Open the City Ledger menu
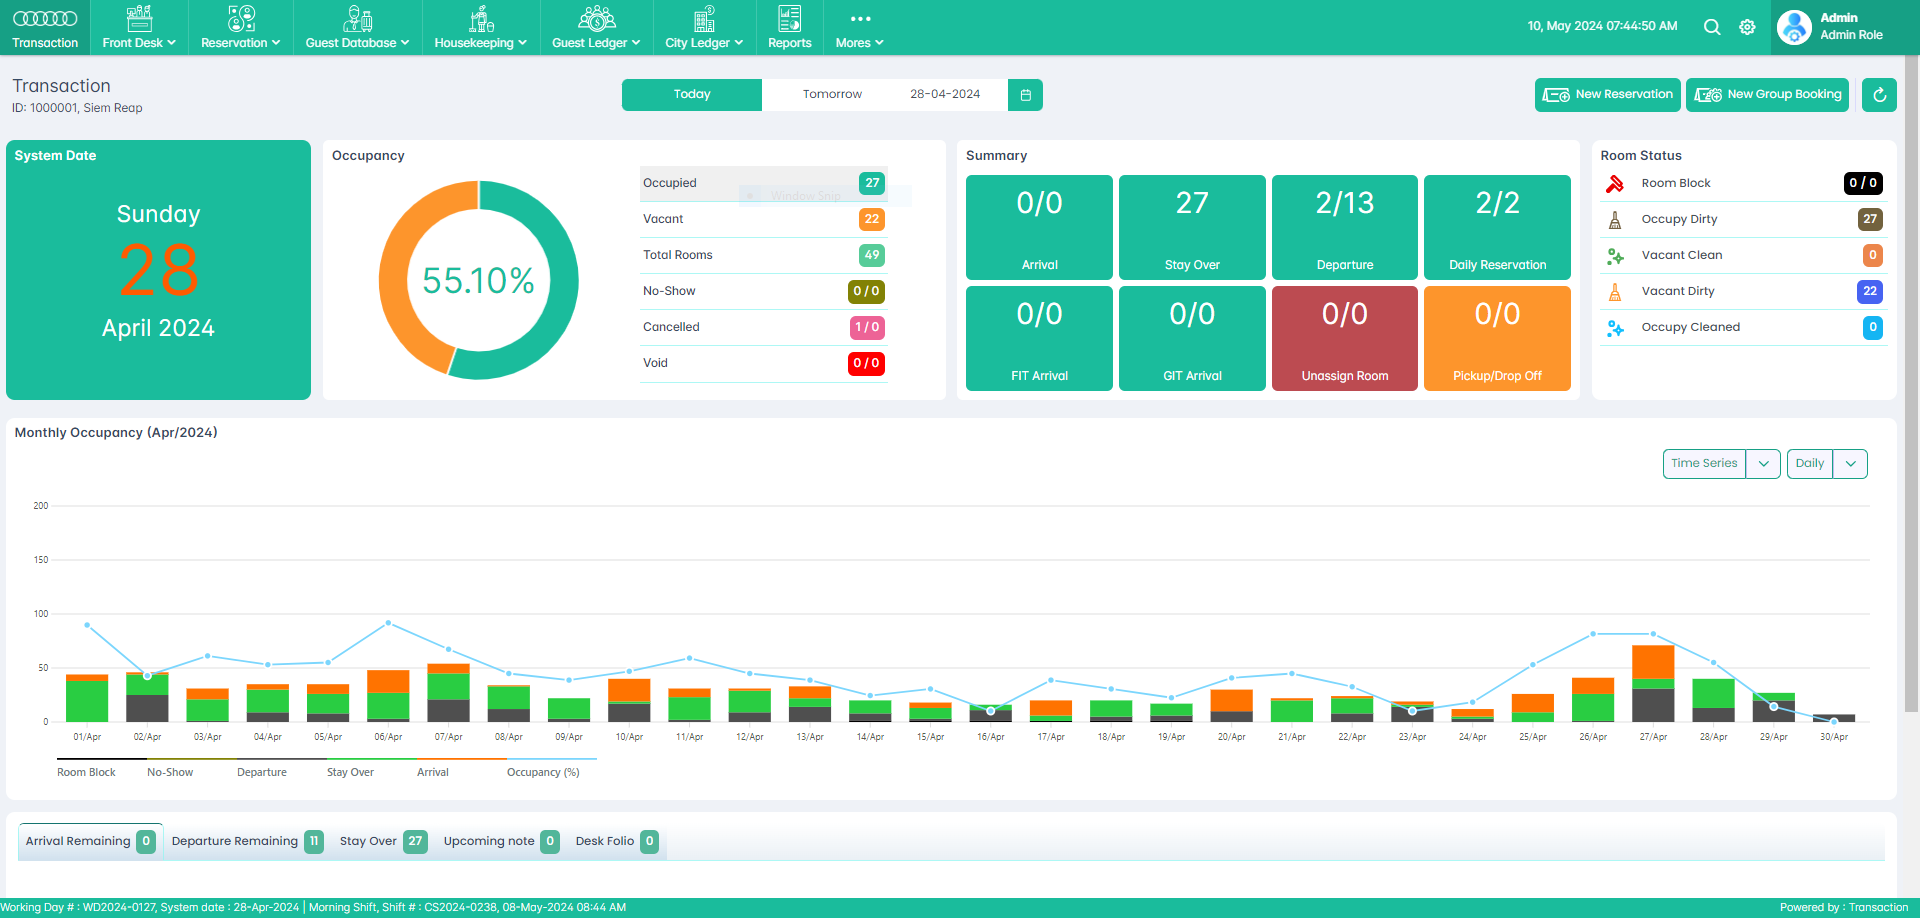Image resolution: width=1920 pixels, height=918 pixels. click(704, 28)
